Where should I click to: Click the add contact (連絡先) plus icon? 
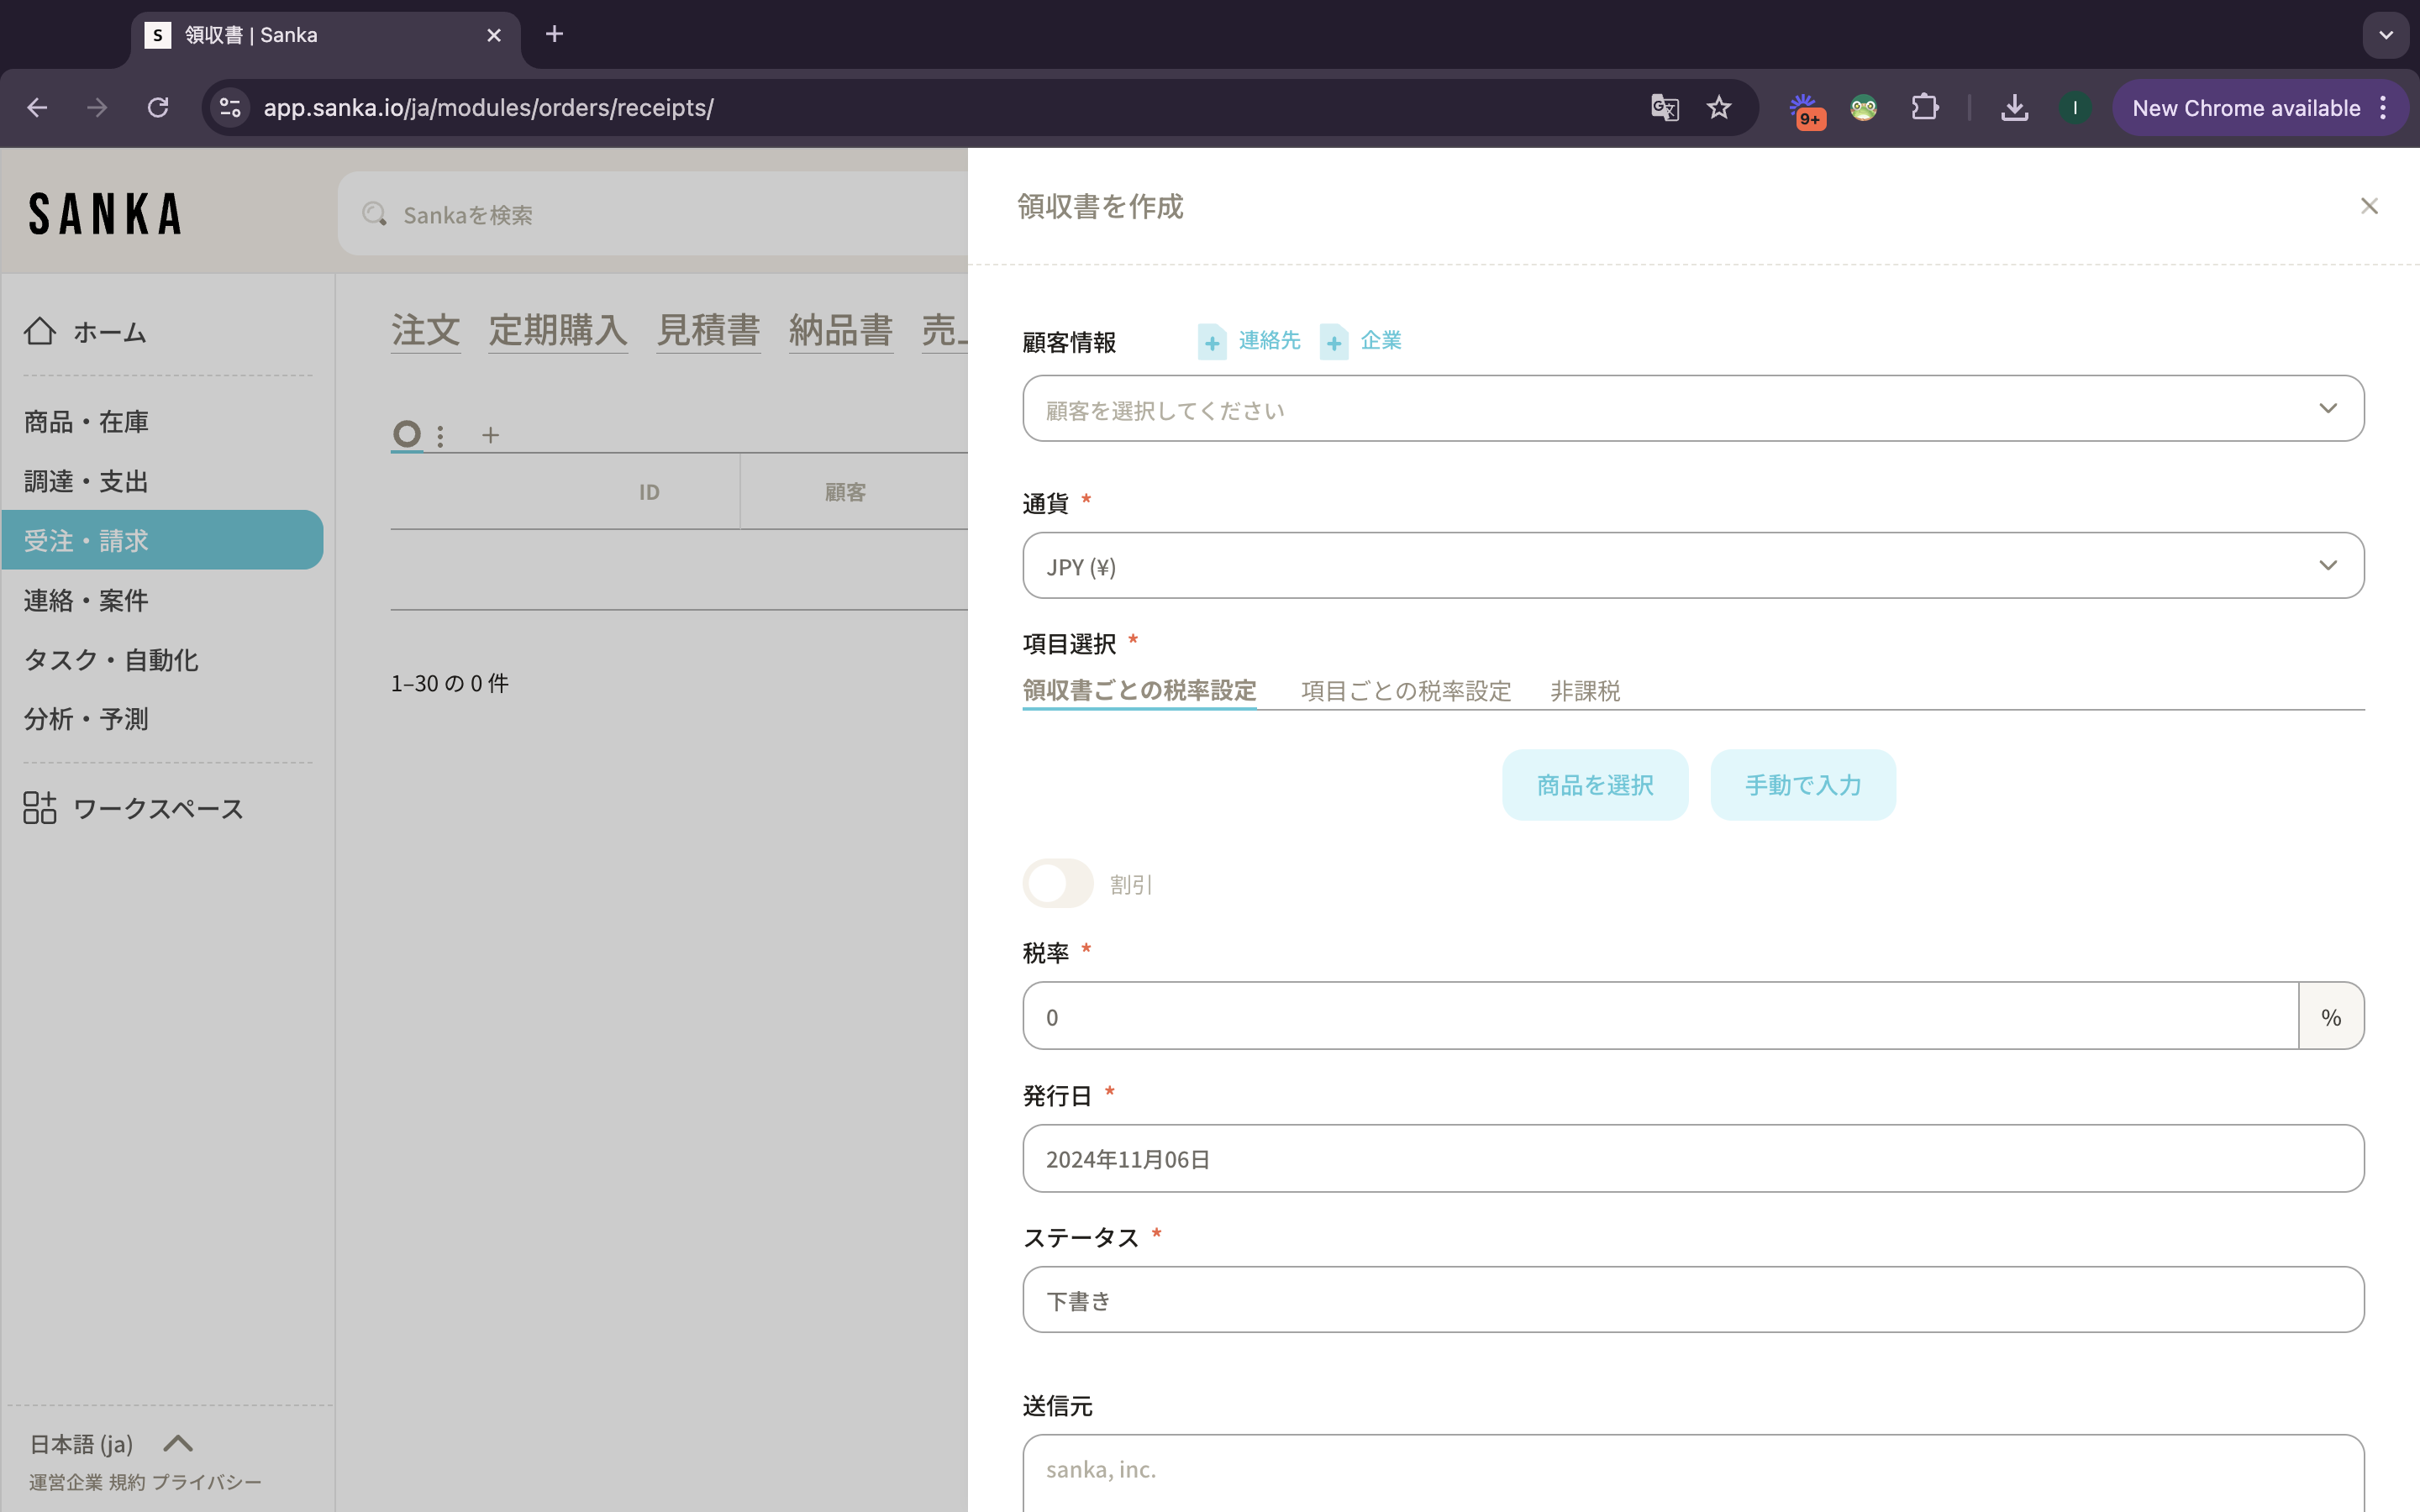click(x=1212, y=342)
